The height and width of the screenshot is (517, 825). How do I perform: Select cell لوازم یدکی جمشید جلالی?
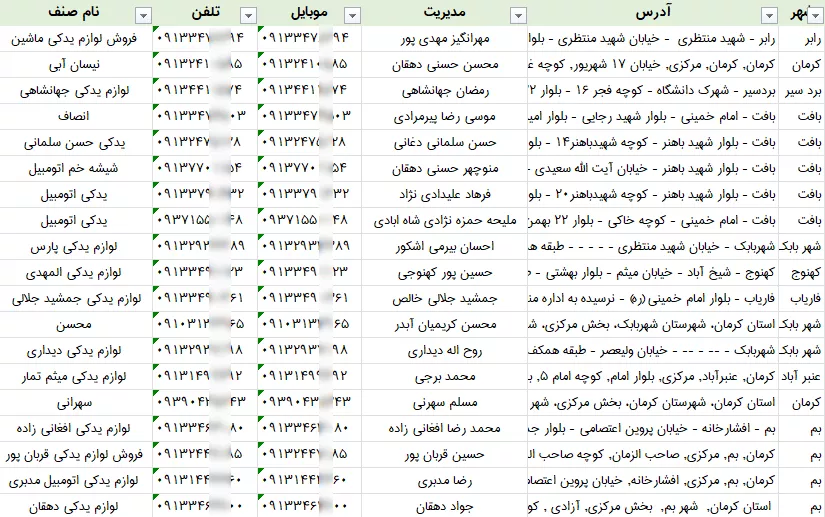pos(76,299)
